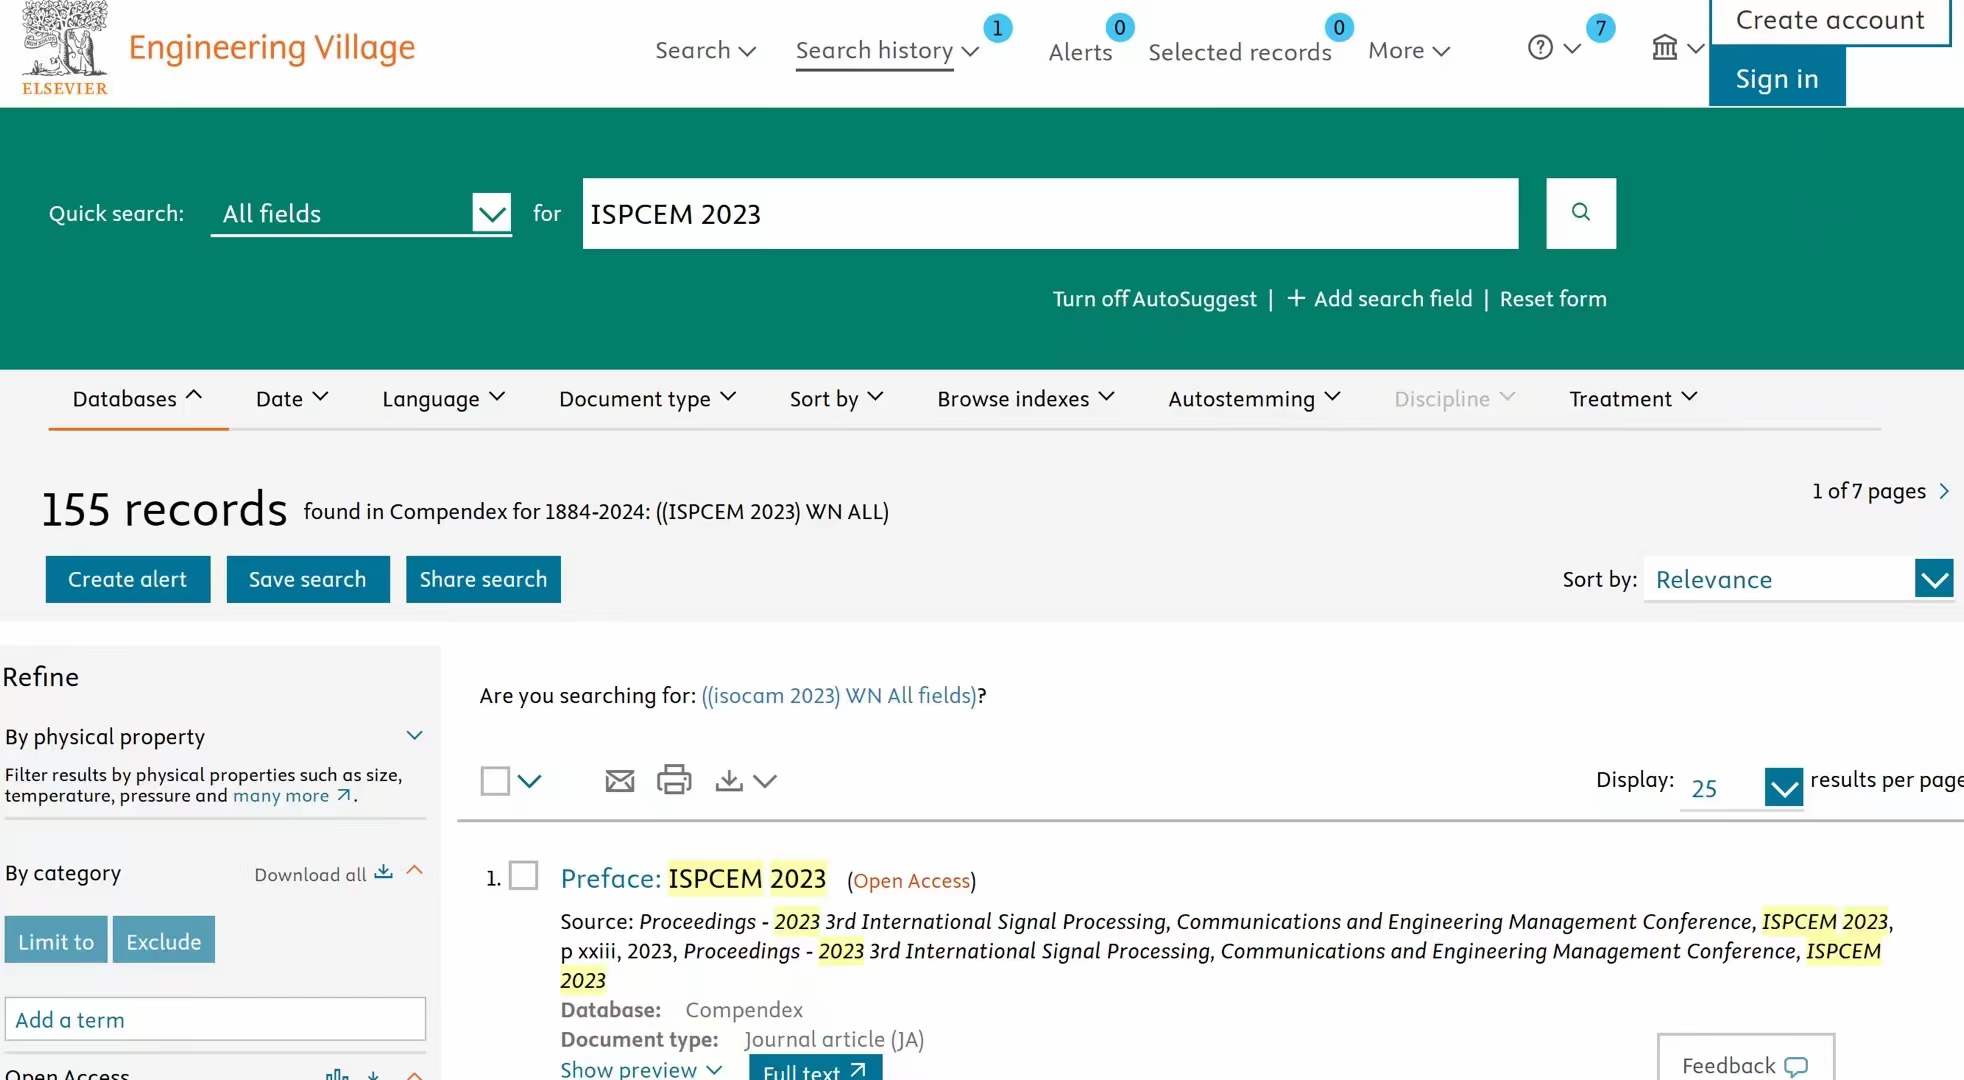Open the Document type filter tab
Screen dimensions: 1964x1080
click(647, 398)
